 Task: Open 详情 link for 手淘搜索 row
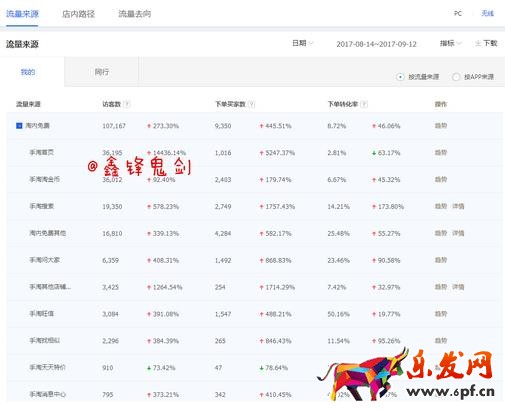pos(458,206)
